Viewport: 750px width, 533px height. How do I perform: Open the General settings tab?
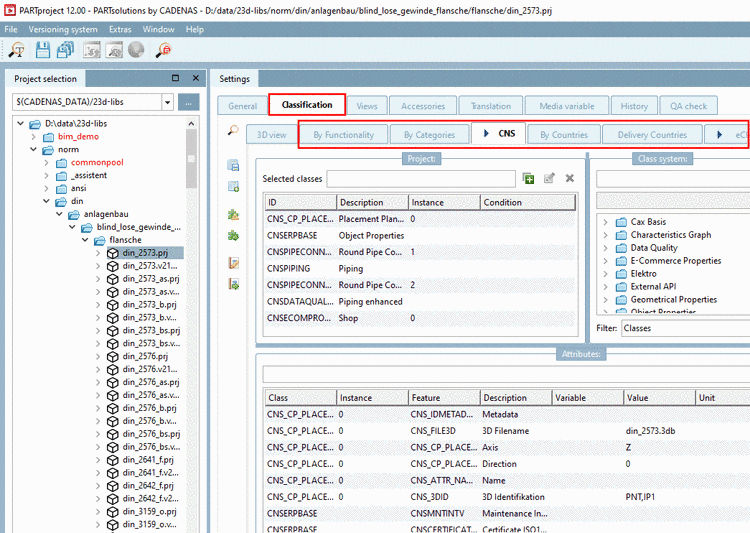(x=242, y=106)
